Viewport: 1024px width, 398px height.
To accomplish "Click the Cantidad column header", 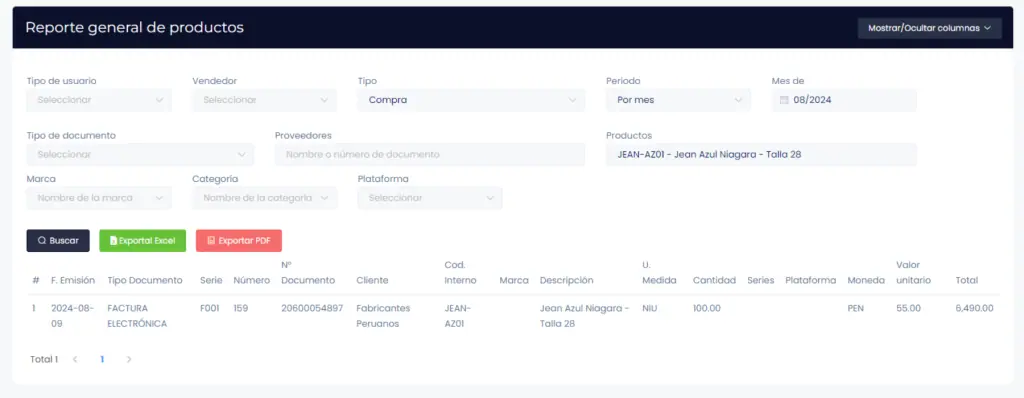I will [714, 280].
